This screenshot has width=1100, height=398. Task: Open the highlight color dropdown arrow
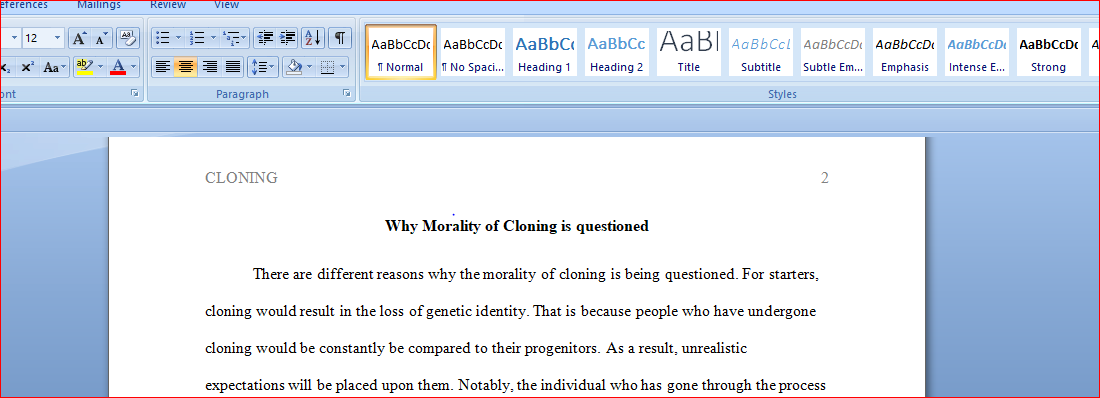click(x=100, y=67)
